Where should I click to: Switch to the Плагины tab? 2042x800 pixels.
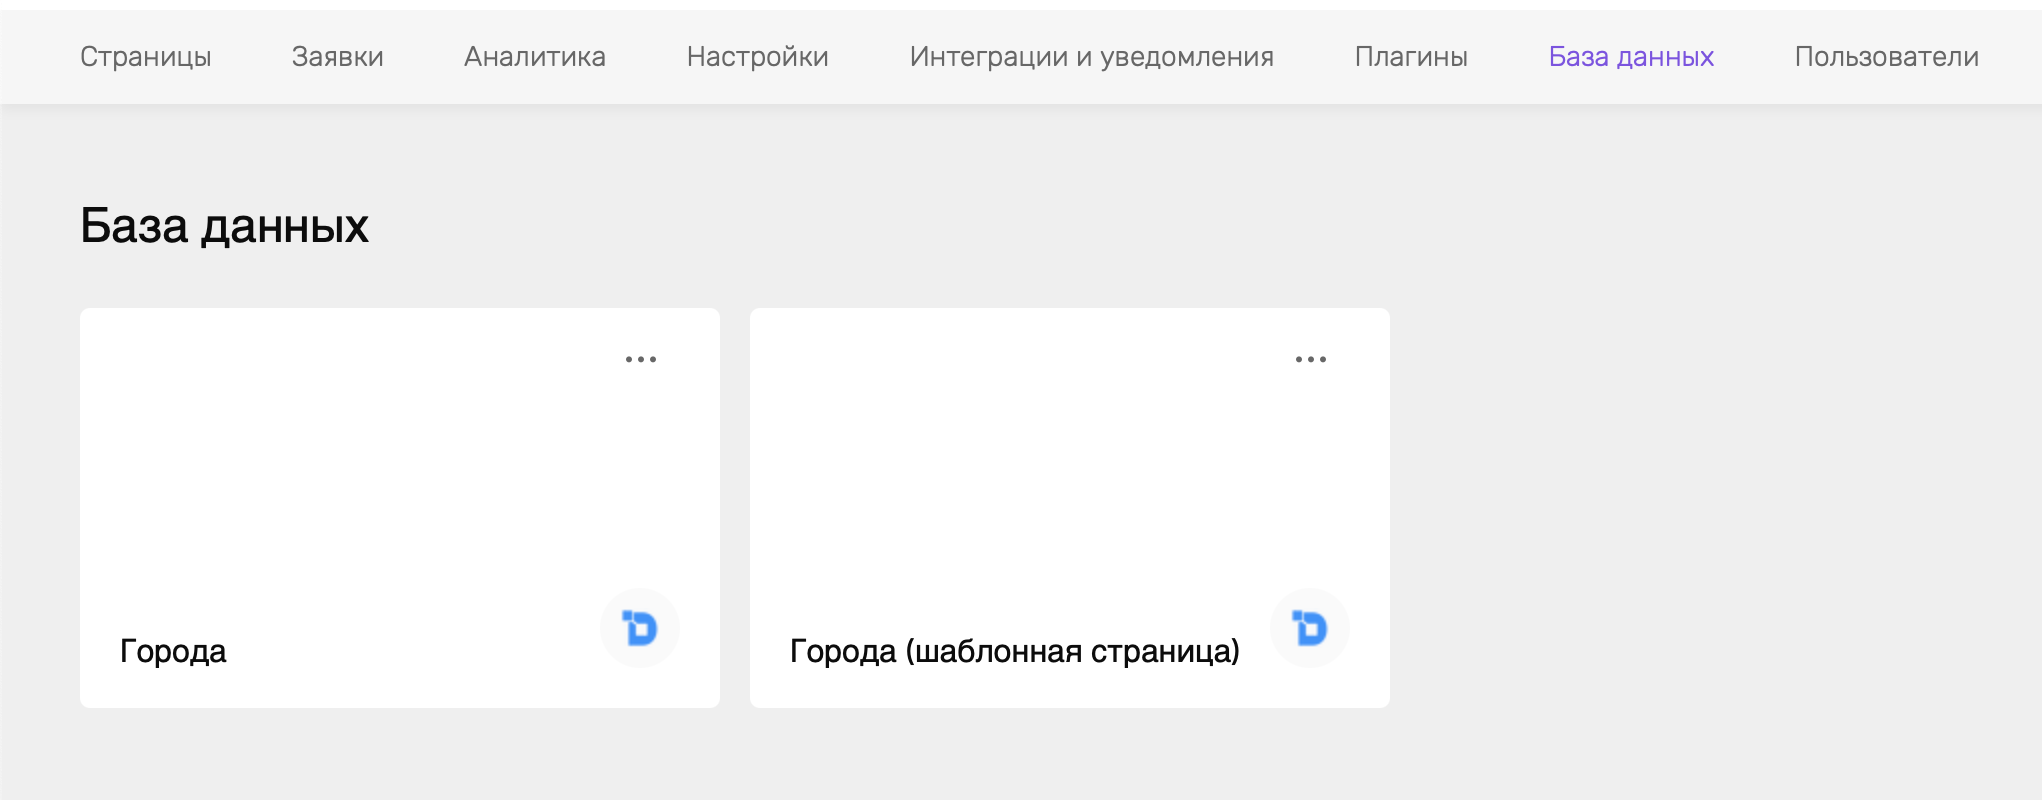click(x=1411, y=57)
